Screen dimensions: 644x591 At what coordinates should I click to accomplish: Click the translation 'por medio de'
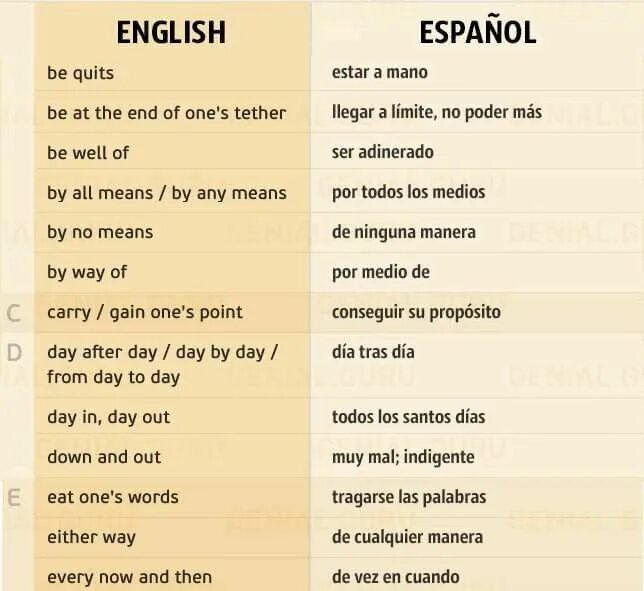381,272
